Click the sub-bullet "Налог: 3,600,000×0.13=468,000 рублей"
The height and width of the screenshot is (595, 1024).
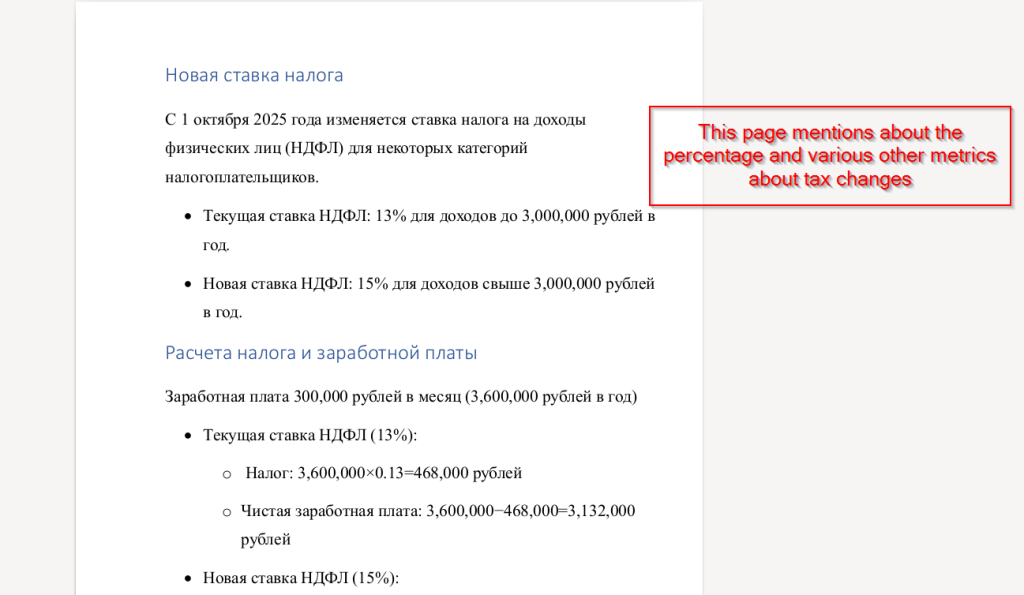click(x=383, y=473)
